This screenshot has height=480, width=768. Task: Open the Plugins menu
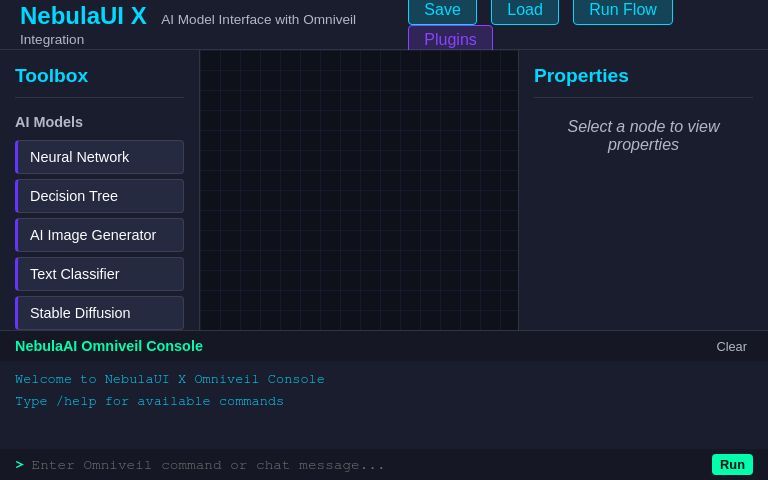(450, 39)
